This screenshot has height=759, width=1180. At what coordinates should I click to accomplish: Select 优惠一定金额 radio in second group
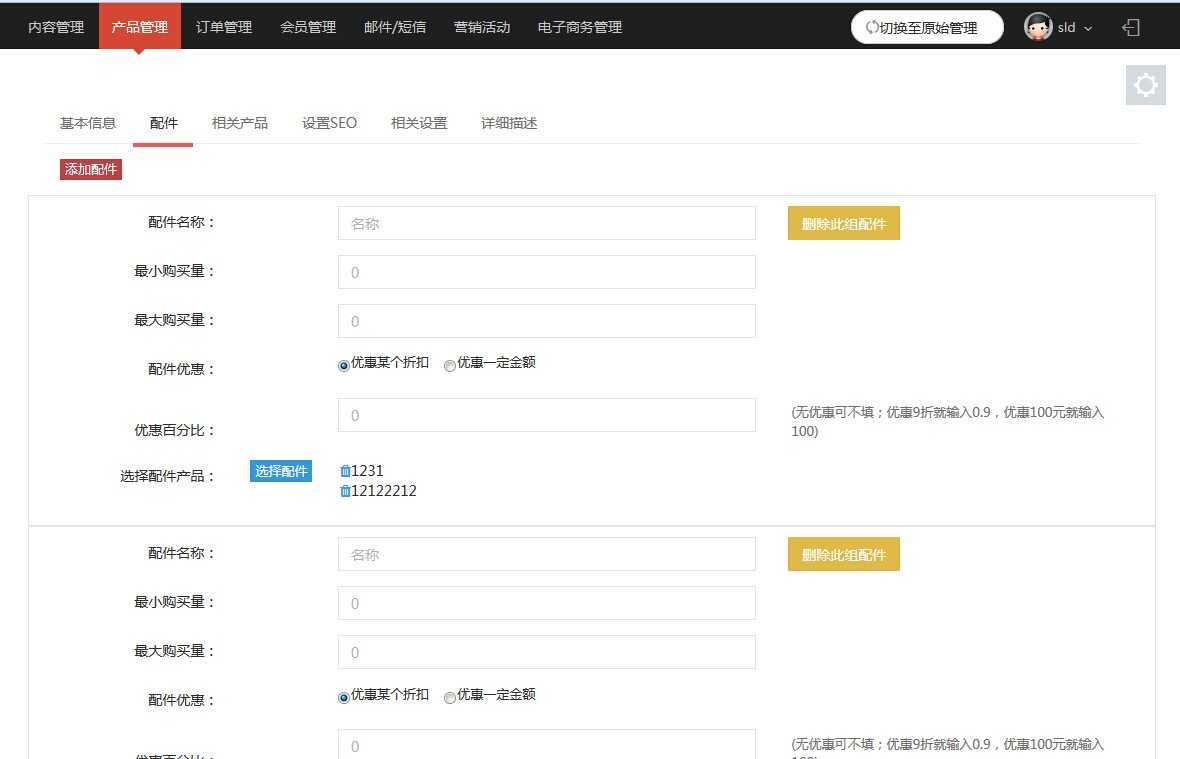point(449,697)
